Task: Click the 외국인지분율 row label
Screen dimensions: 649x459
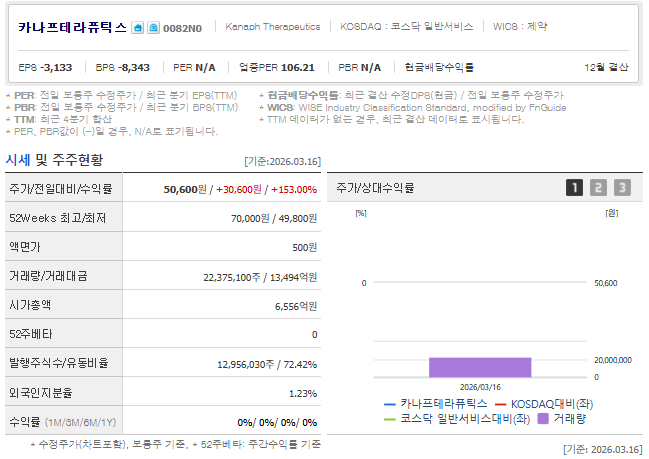Action: pyautogui.click(x=41, y=392)
